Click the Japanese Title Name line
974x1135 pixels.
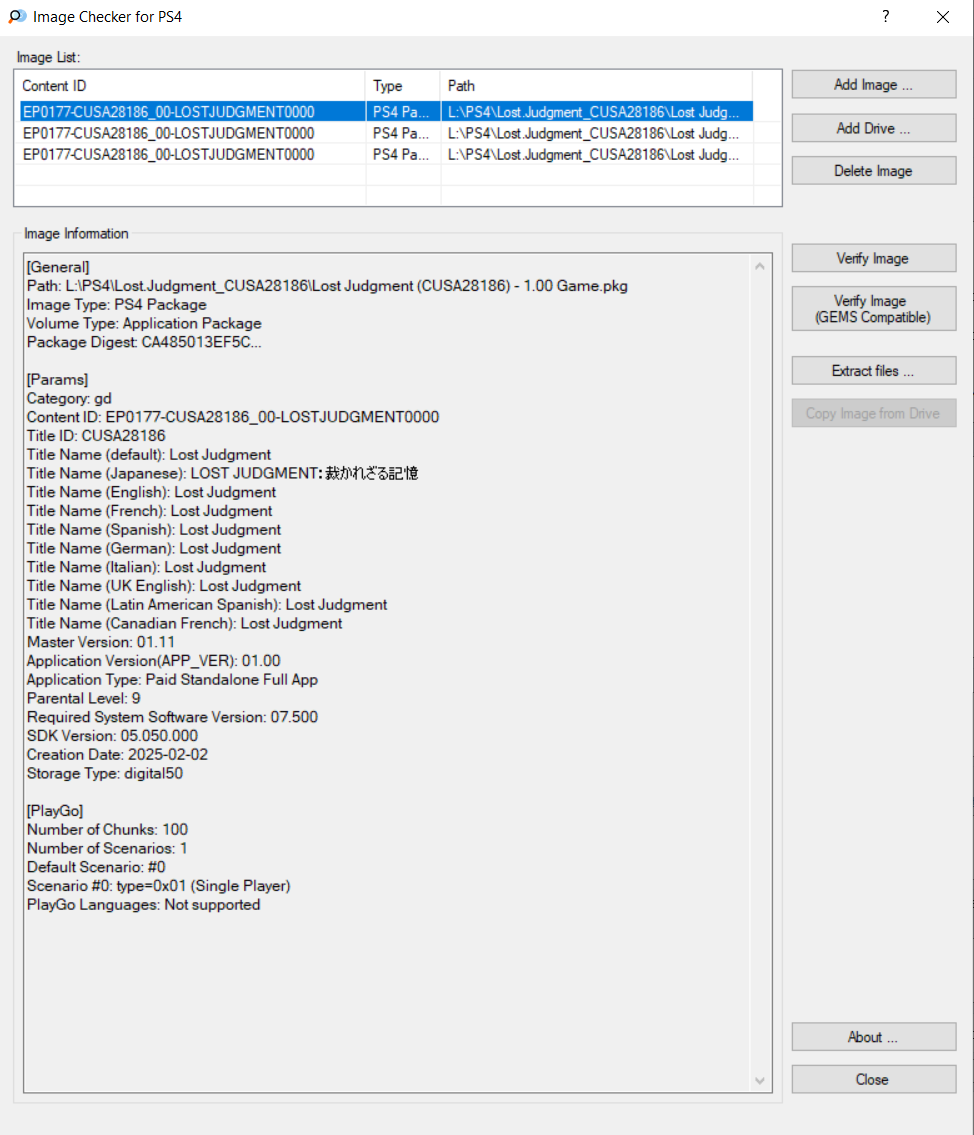click(223, 473)
